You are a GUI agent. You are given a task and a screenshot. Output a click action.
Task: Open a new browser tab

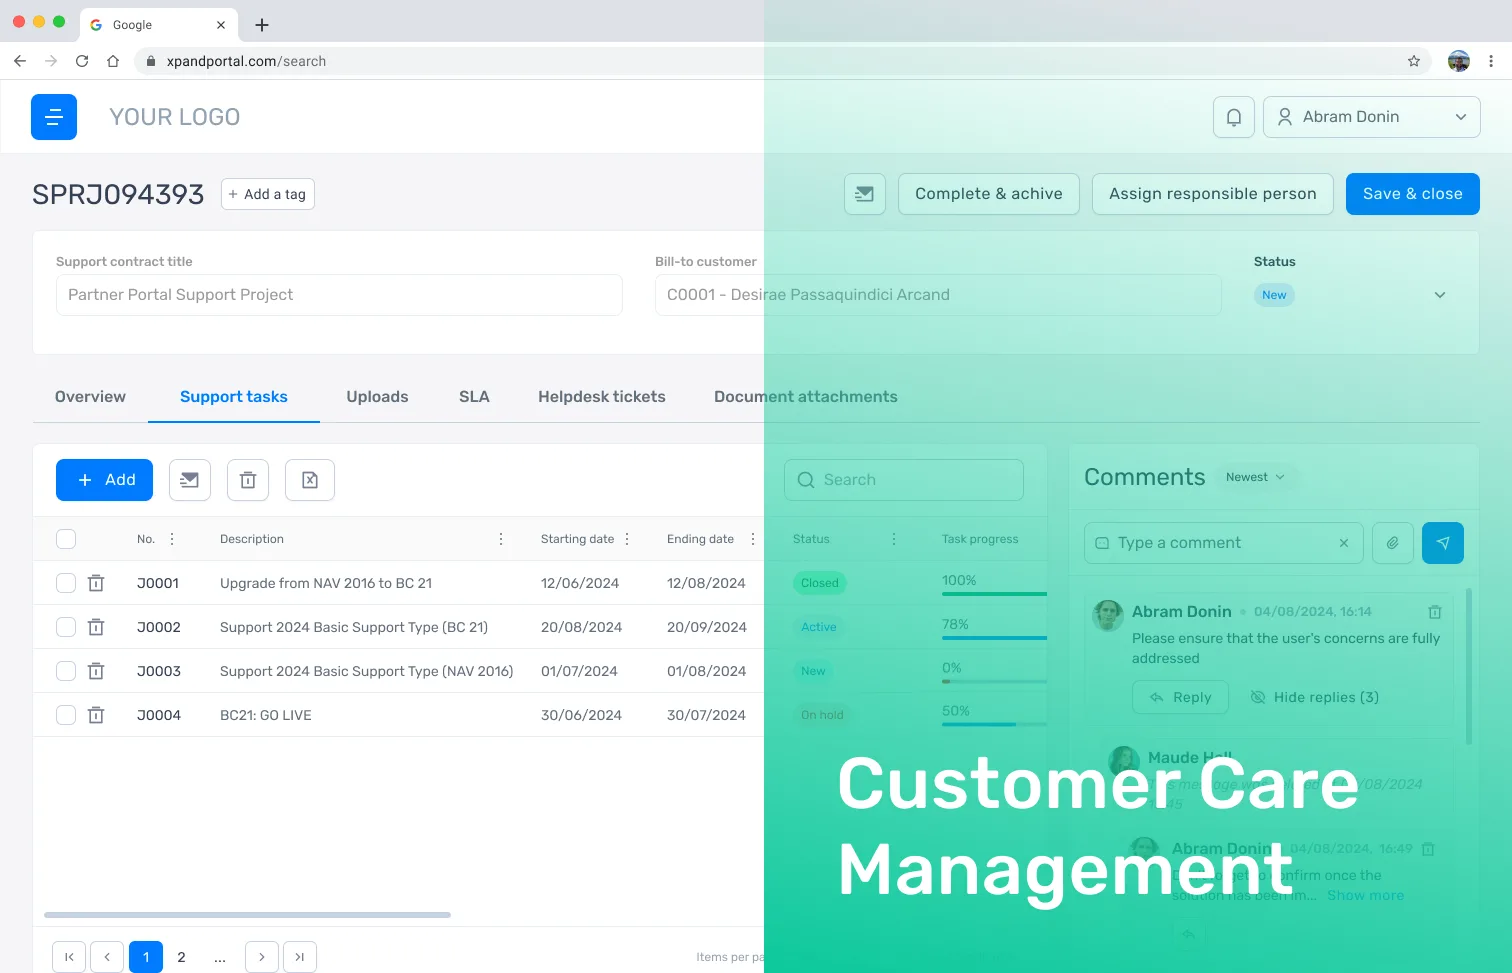click(x=262, y=25)
